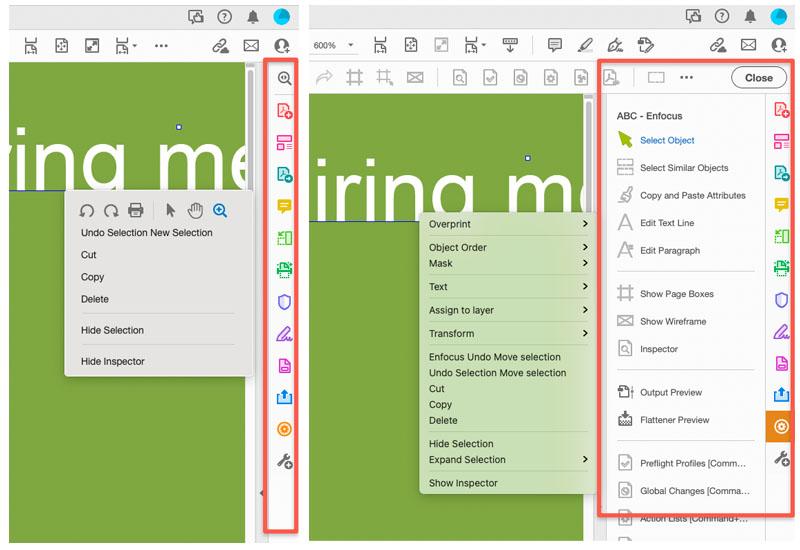Toggle Show Page Boxes
This screenshot has height=550, width=800.
pyautogui.click(x=676, y=294)
